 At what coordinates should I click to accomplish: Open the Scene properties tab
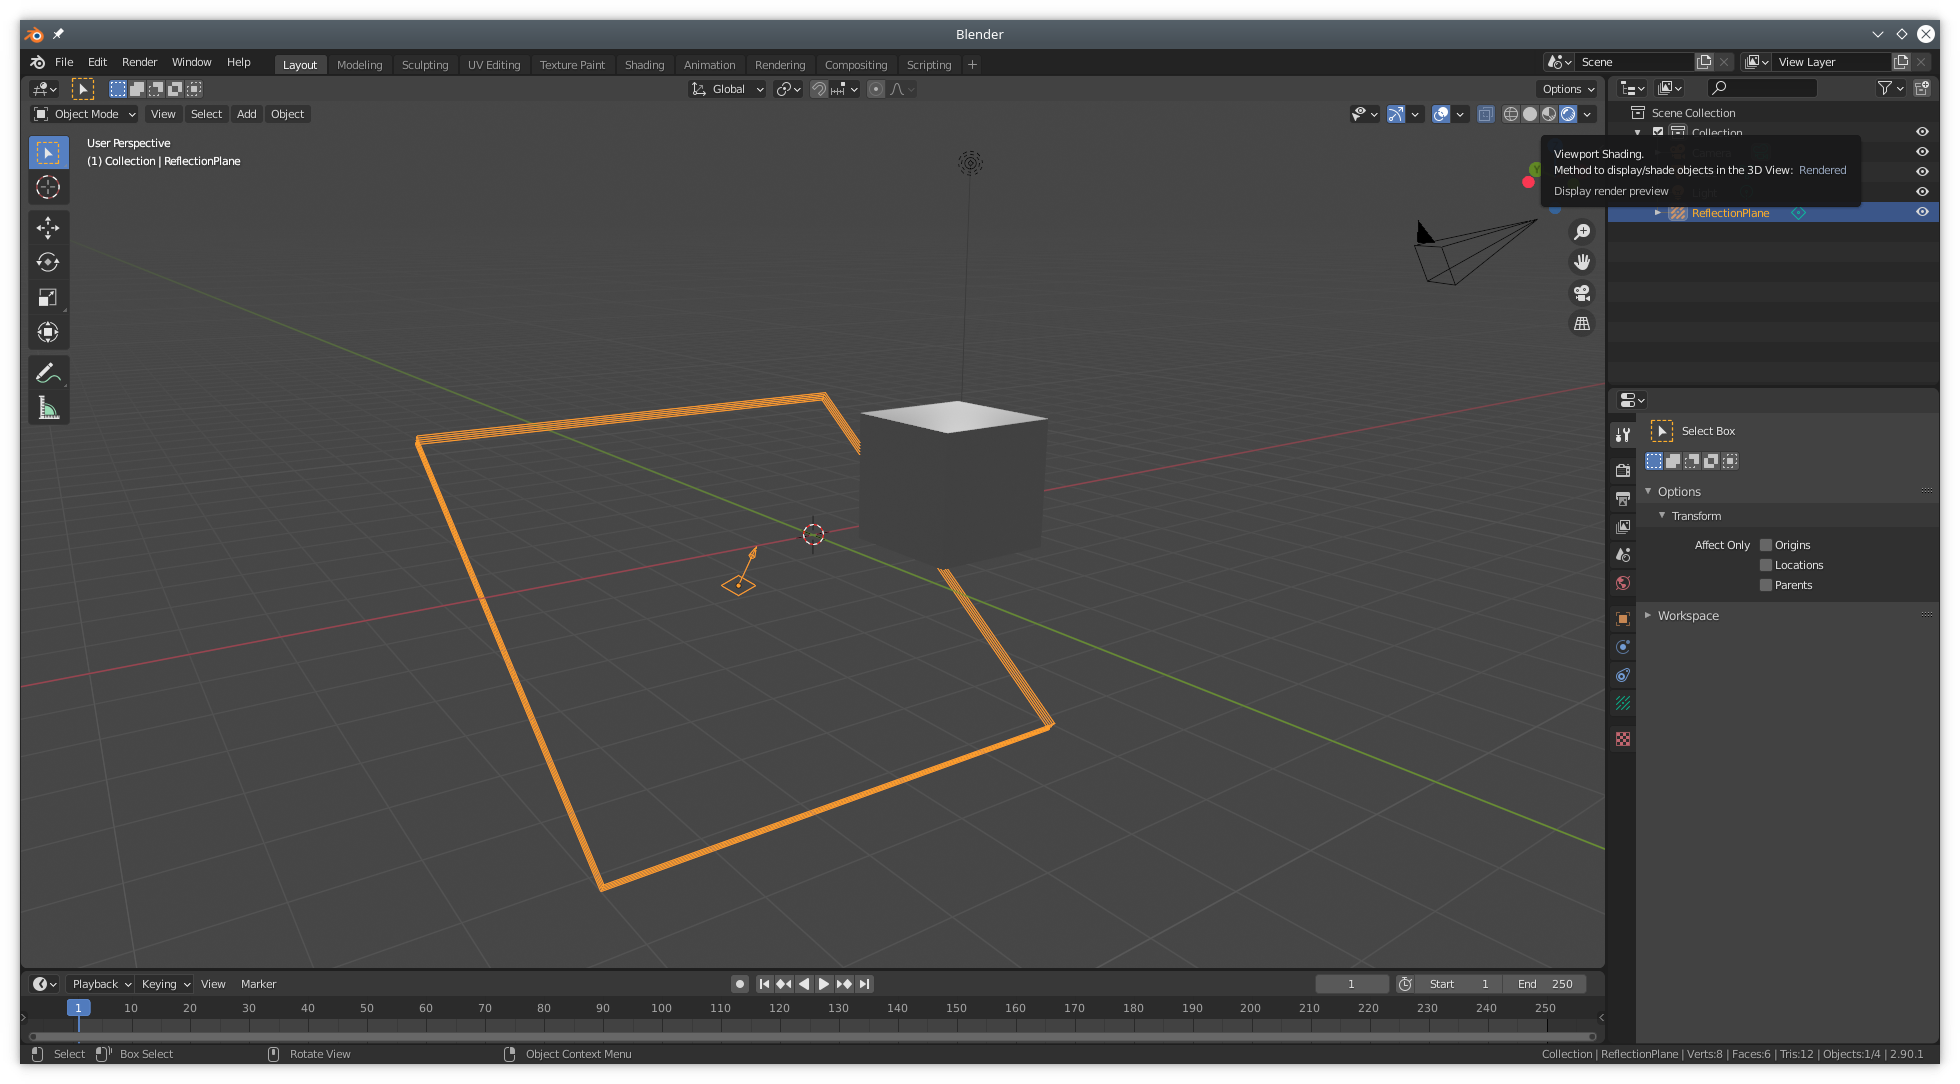[1623, 554]
